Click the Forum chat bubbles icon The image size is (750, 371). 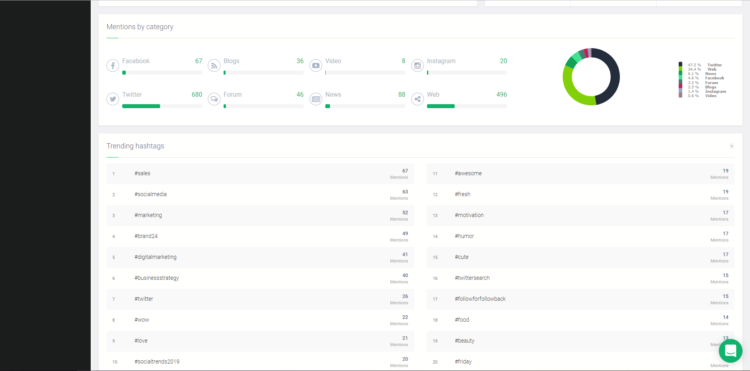click(x=214, y=99)
